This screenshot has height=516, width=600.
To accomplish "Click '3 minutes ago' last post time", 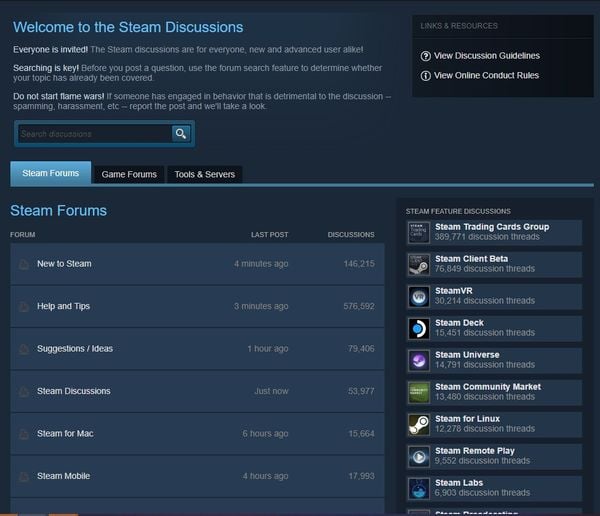I will coord(261,306).
